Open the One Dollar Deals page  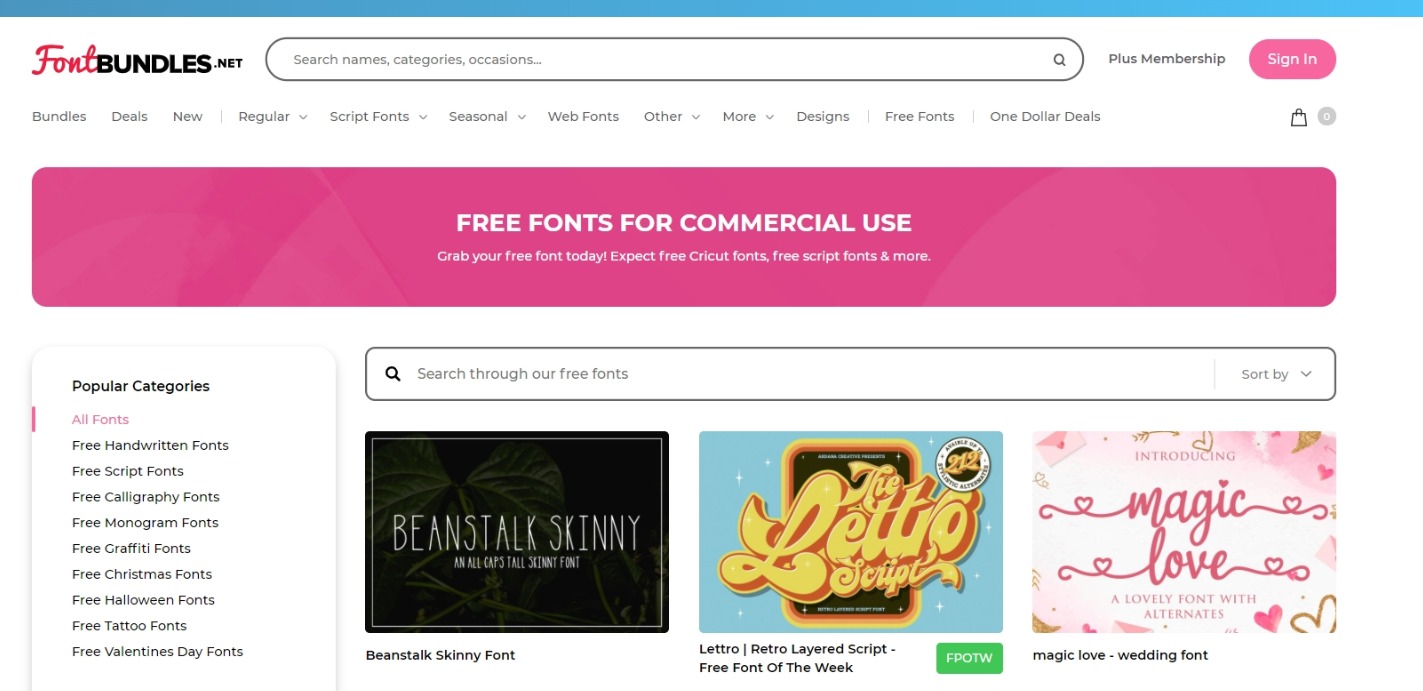click(x=1044, y=116)
